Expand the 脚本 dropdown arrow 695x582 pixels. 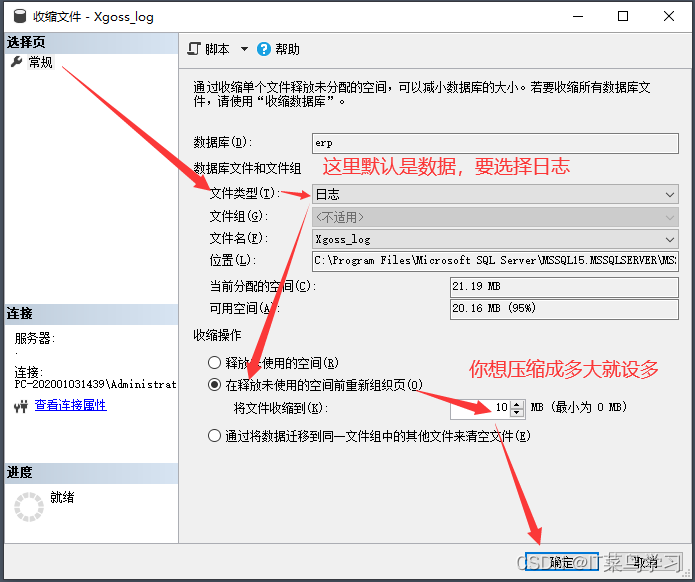point(244,49)
